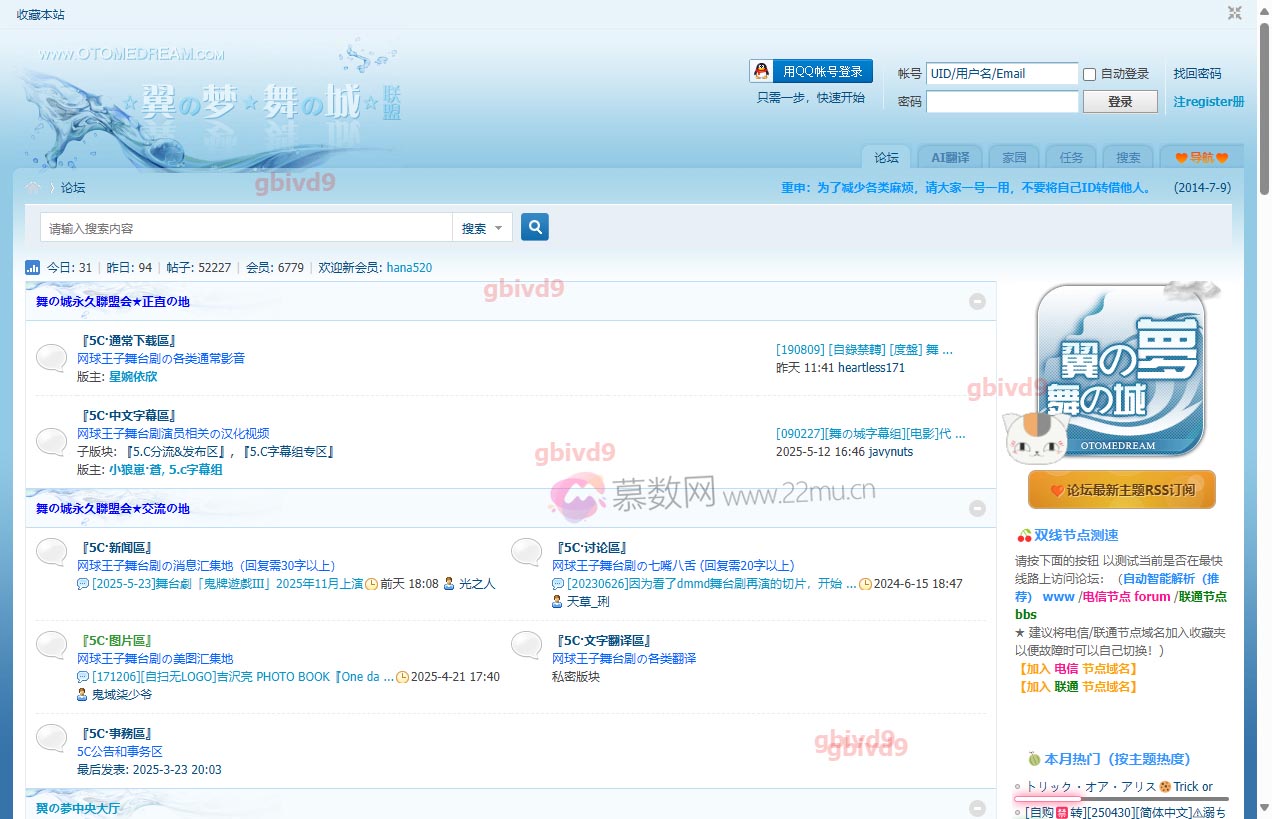Collapse the 交流の地 forum section
The height and width of the screenshot is (819, 1272).
[977, 508]
